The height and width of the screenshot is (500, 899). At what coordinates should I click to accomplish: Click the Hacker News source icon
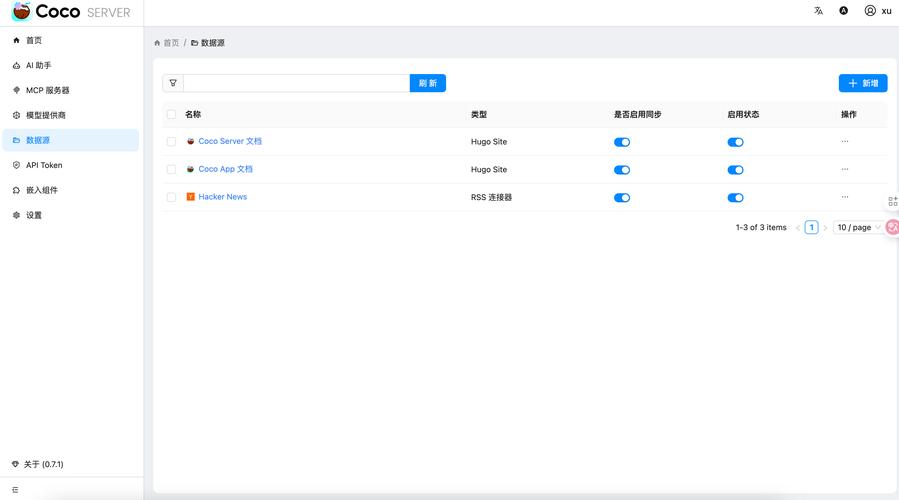[190, 197]
